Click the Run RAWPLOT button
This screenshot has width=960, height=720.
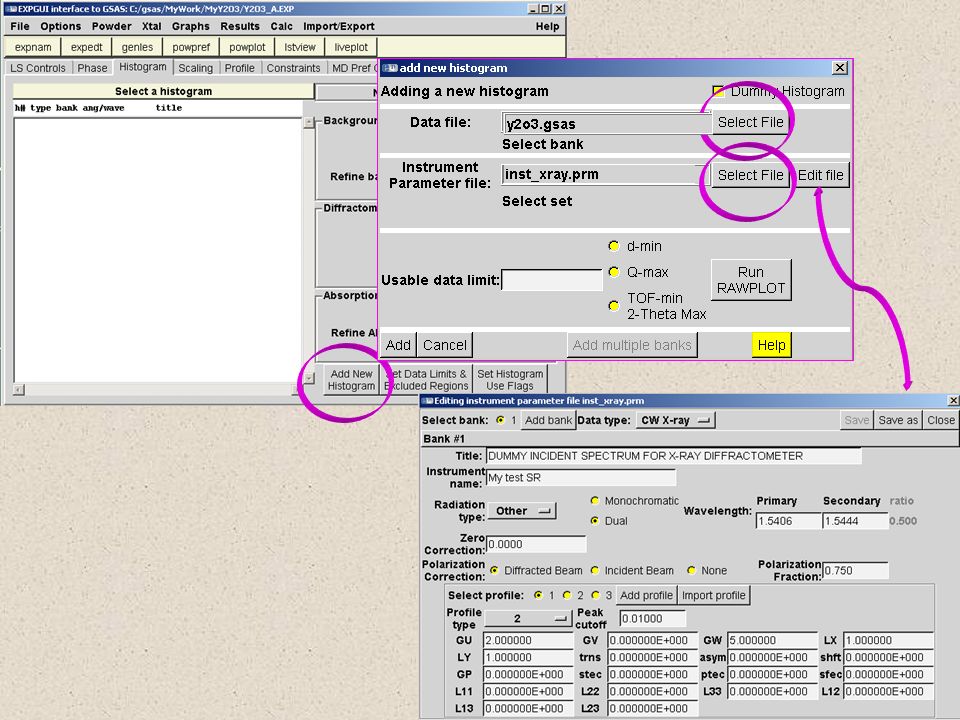(751, 280)
